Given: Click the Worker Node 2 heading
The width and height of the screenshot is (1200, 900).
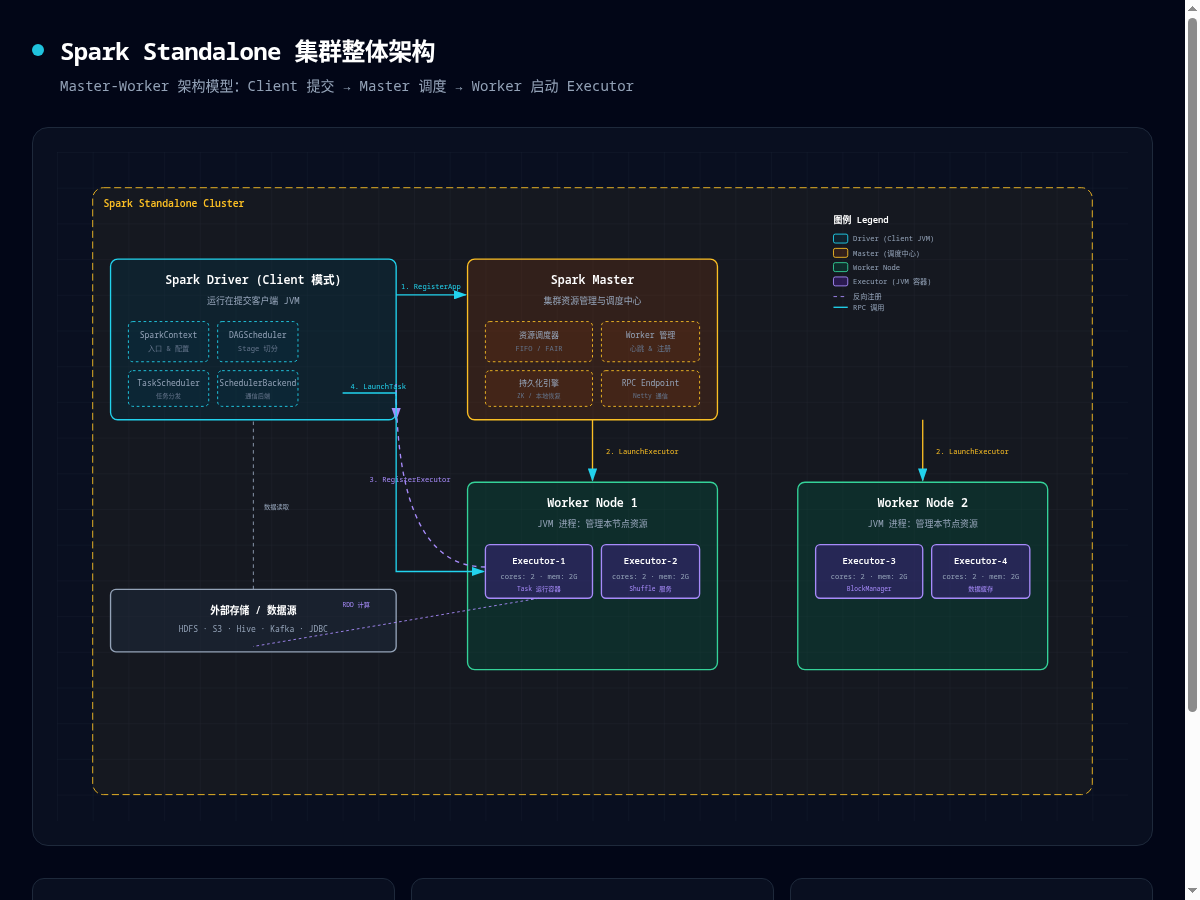Looking at the screenshot, I should (922, 503).
